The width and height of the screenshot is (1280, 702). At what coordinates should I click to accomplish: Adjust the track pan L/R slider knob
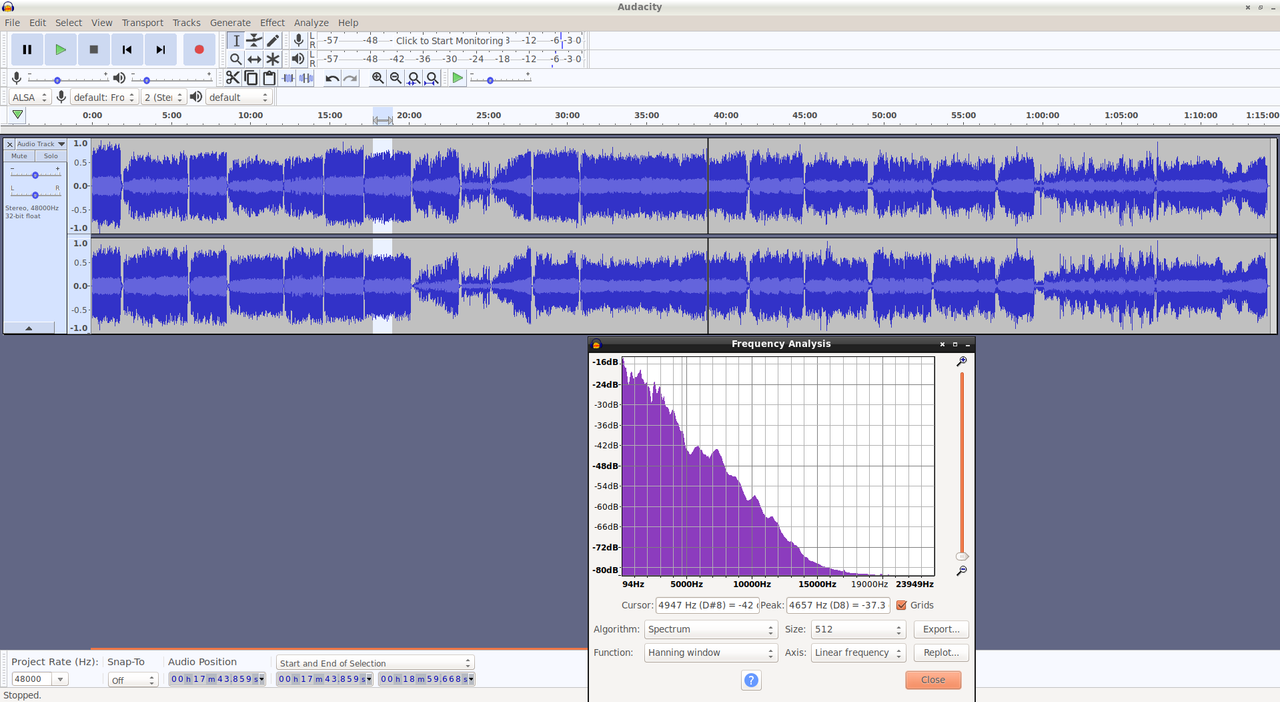click(x=35, y=194)
